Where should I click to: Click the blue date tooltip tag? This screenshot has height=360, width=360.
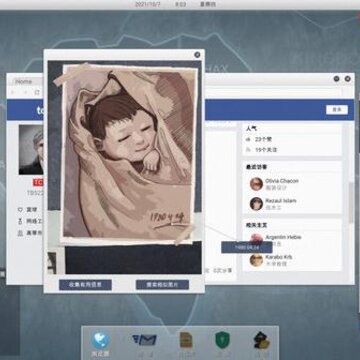247,247
